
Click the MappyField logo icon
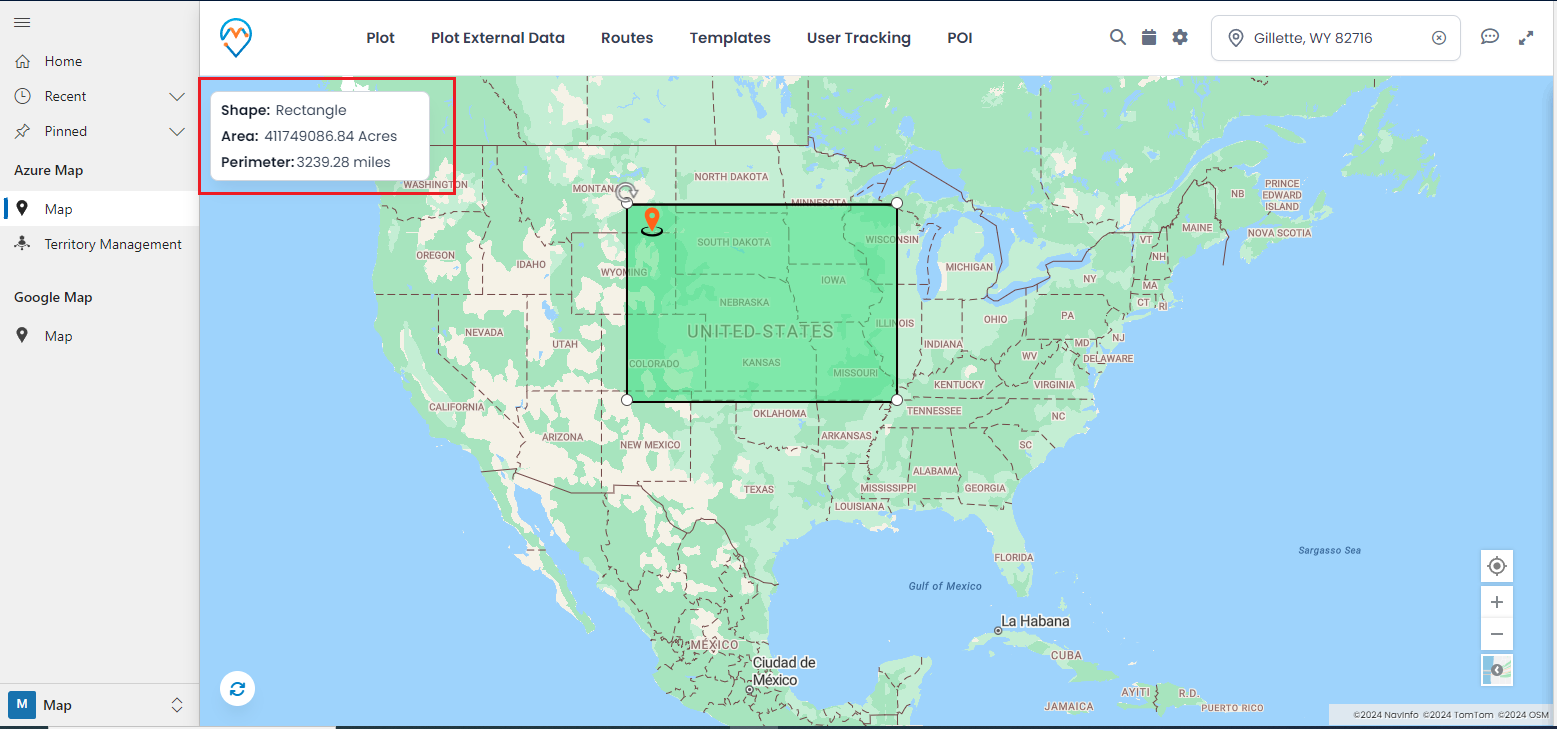(x=236, y=37)
